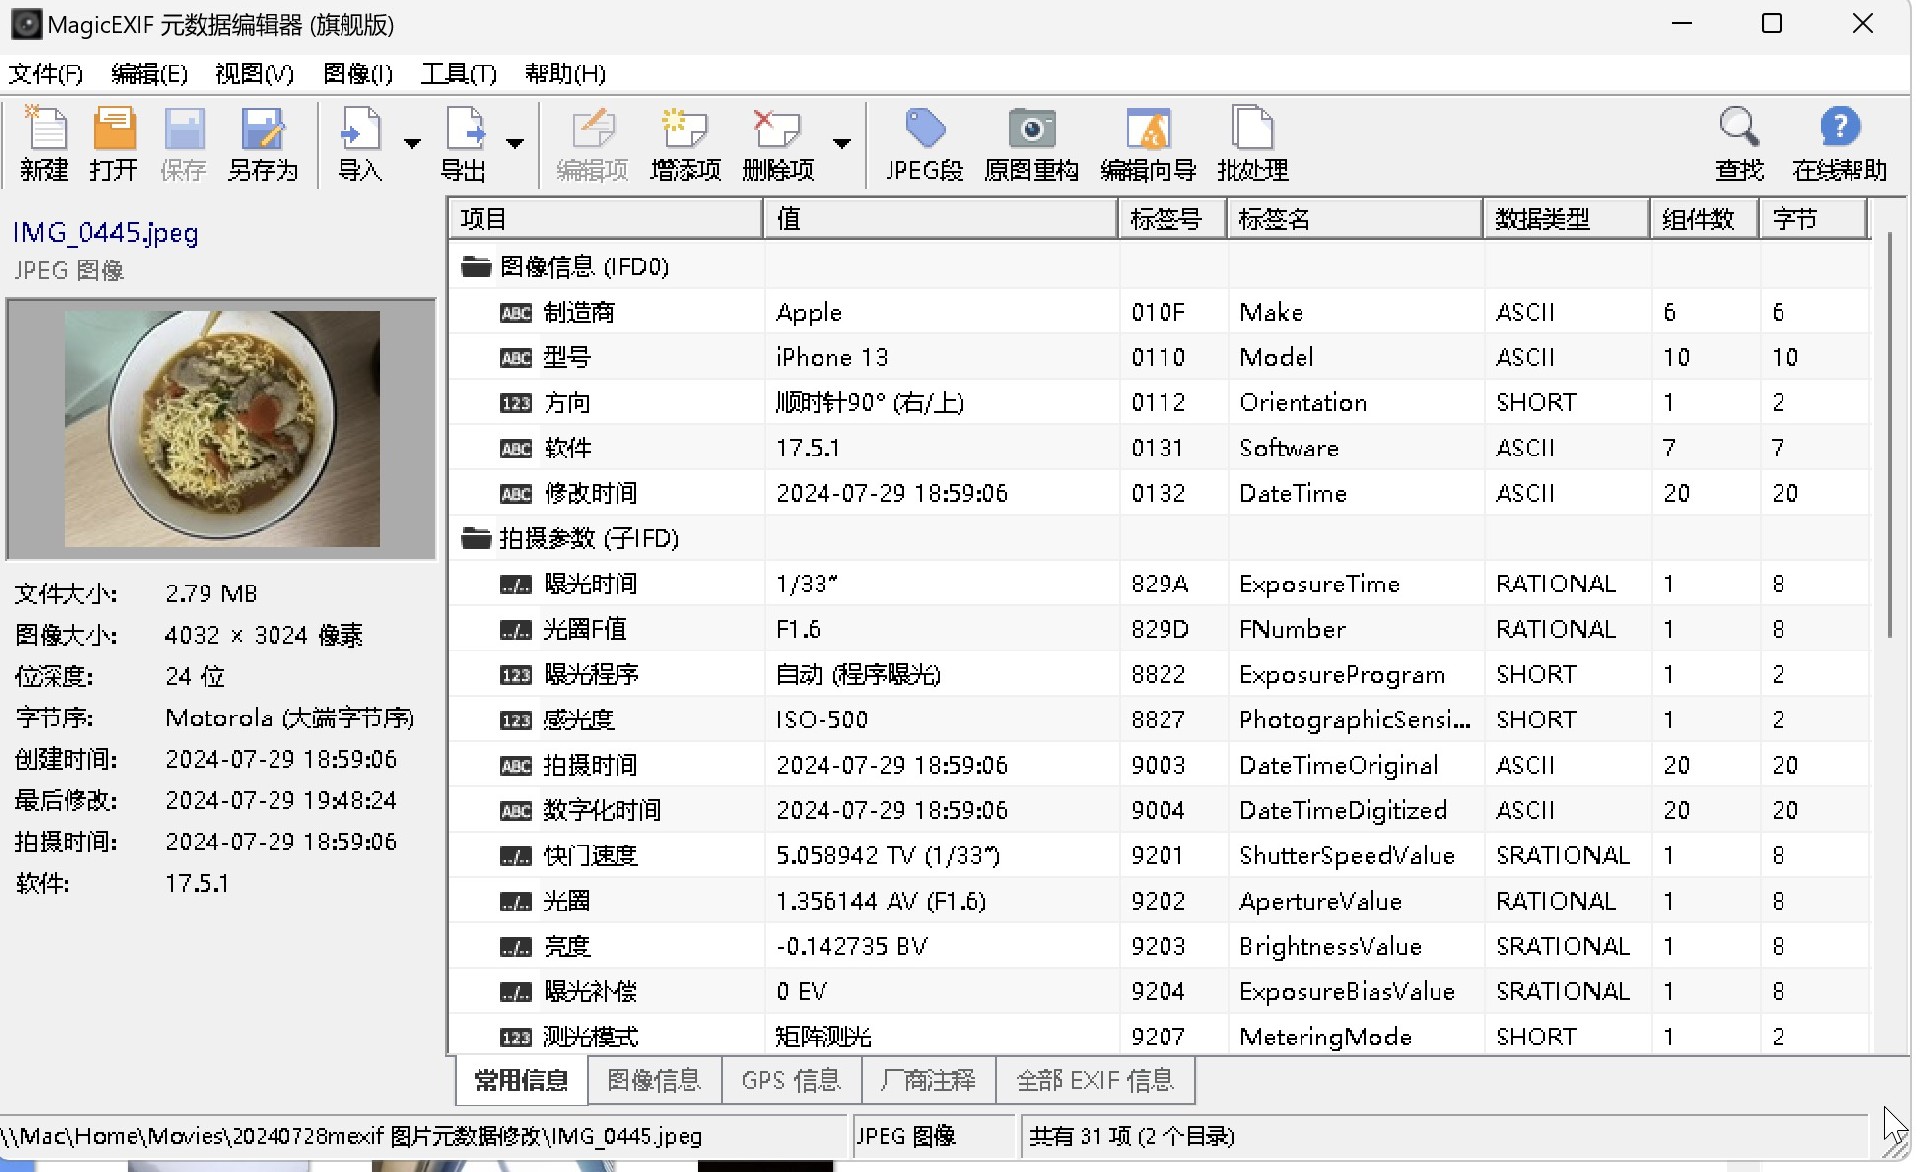Click the ABC icon beside 拍摄时间

click(516, 766)
